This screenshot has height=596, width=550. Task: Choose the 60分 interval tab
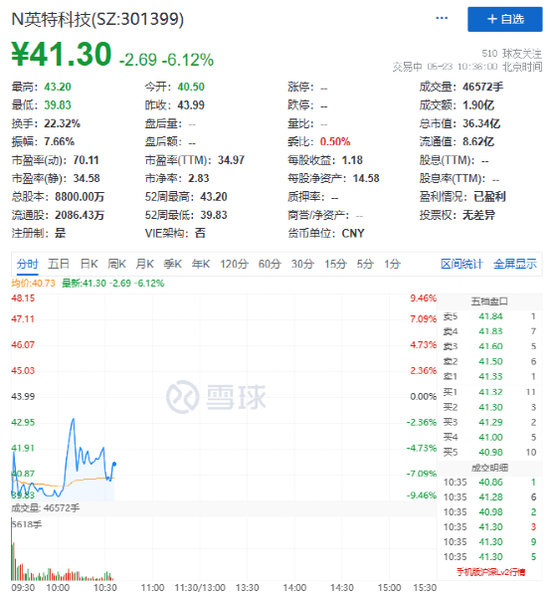(x=269, y=264)
